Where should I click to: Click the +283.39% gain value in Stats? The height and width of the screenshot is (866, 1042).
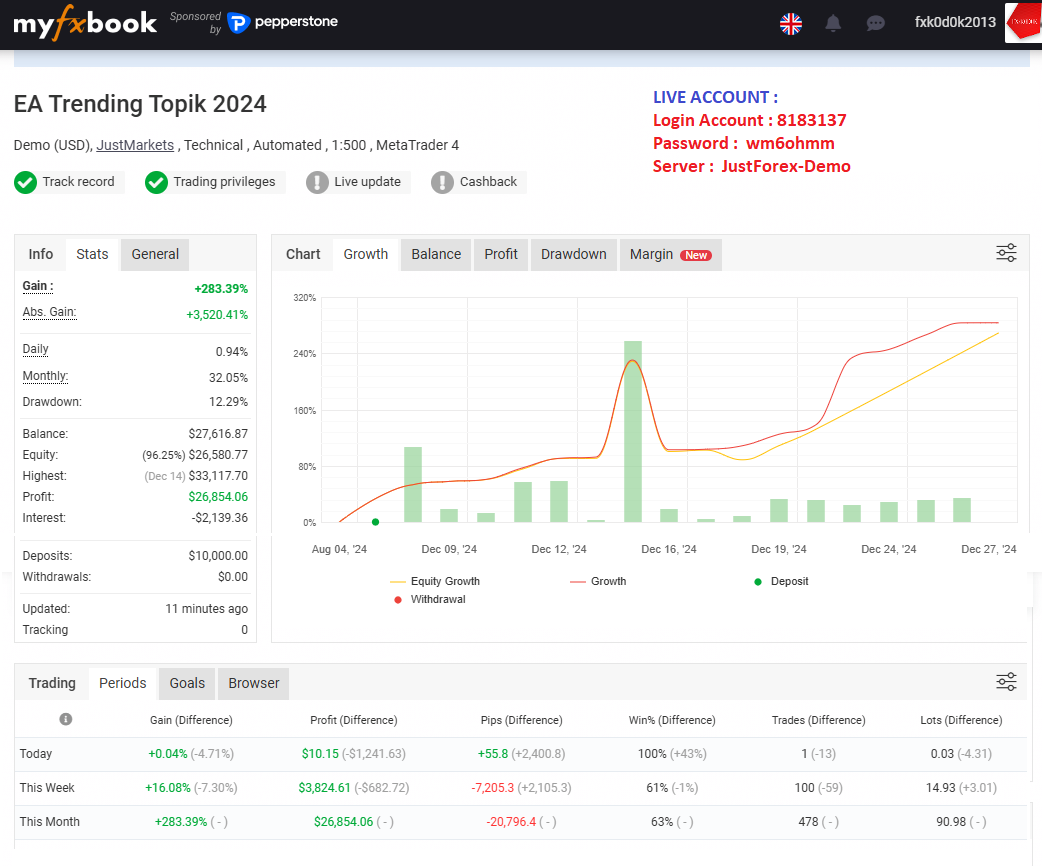(x=221, y=289)
